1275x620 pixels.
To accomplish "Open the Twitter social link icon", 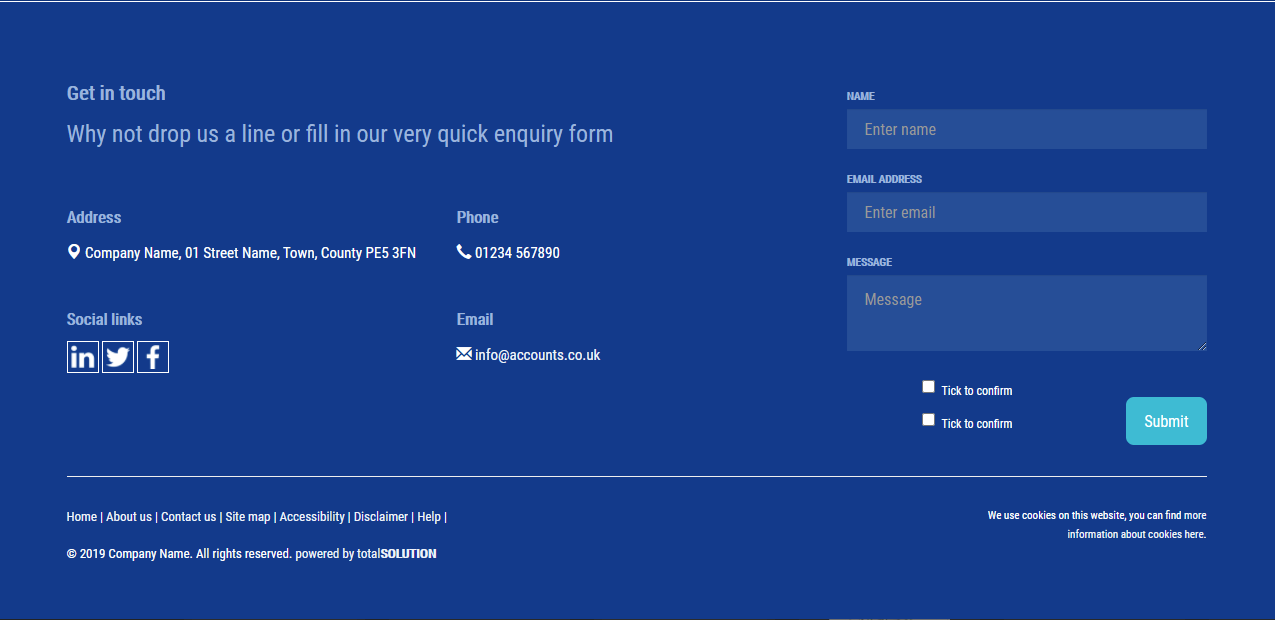I will pos(118,357).
